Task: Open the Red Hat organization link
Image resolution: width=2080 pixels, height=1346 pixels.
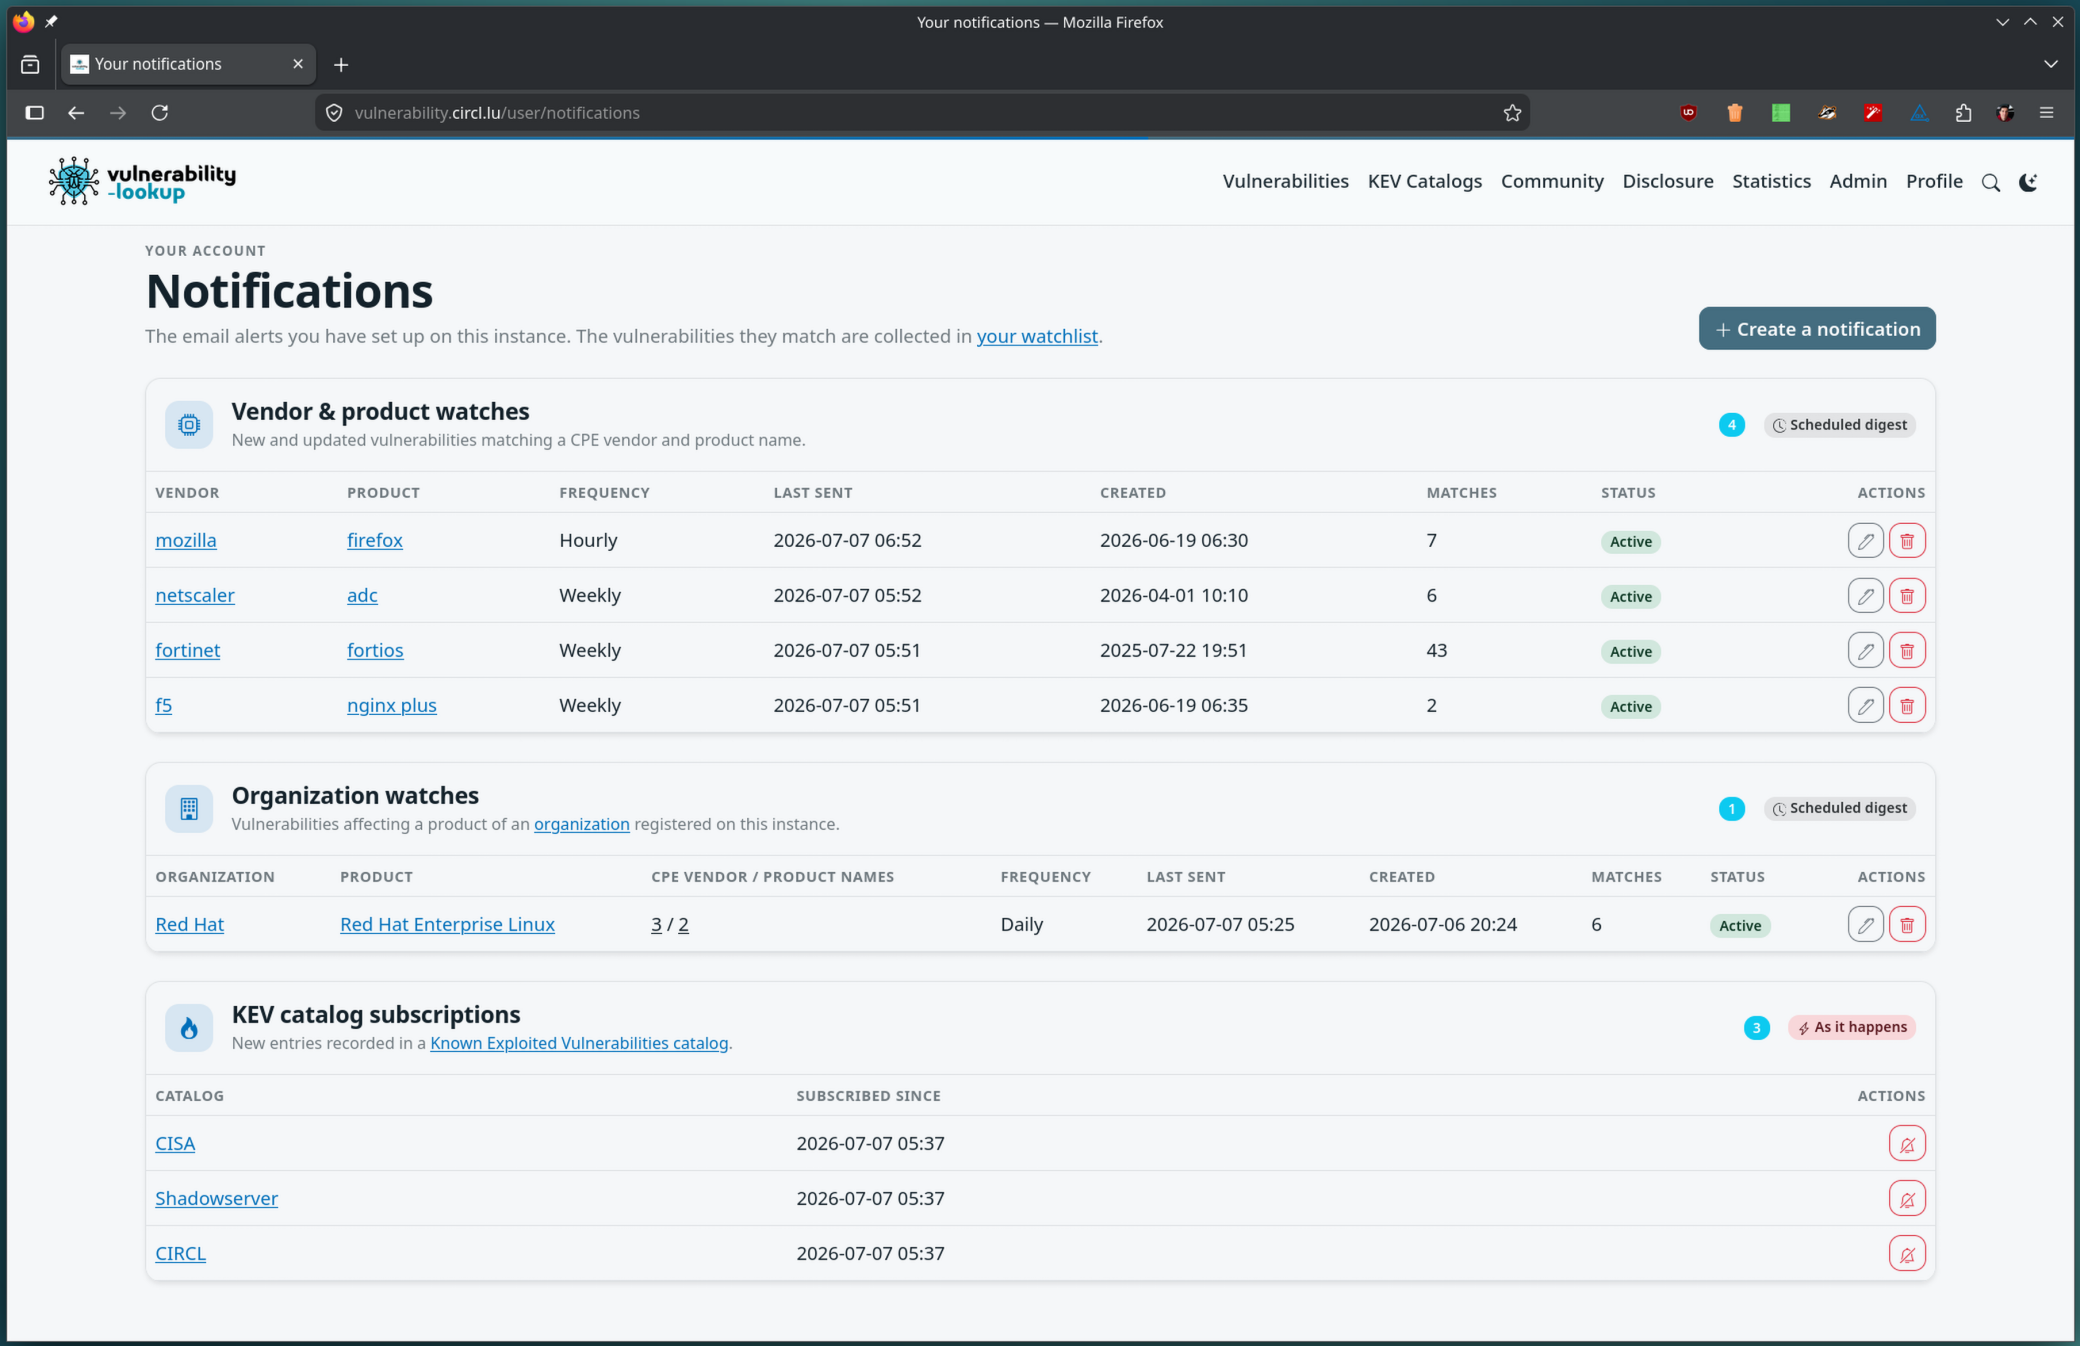Action: pos(190,925)
